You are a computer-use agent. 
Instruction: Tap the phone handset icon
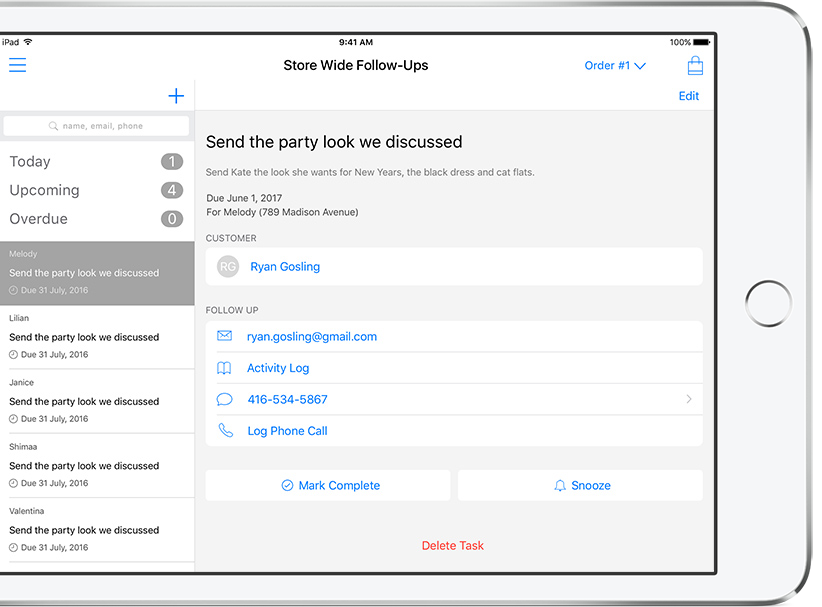(225, 430)
